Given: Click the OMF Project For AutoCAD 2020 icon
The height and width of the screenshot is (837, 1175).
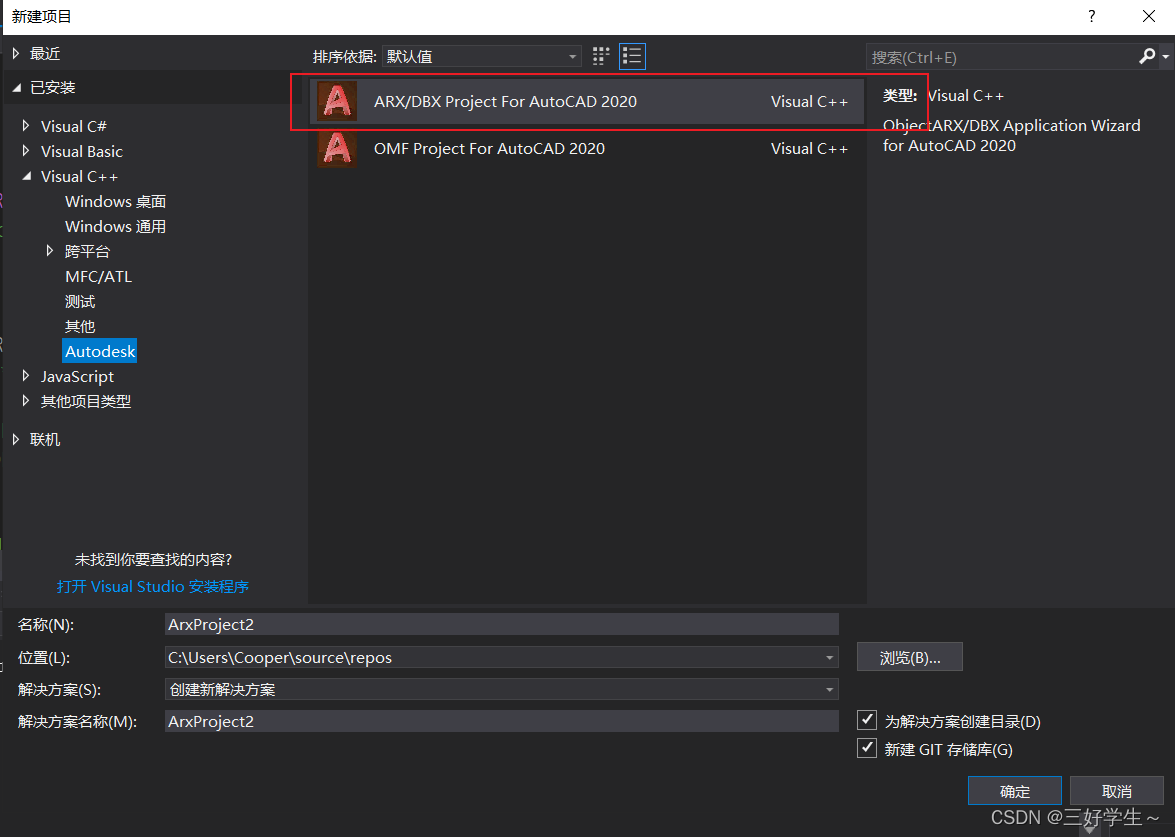Looking at the screenshot, I should (337, 148).
